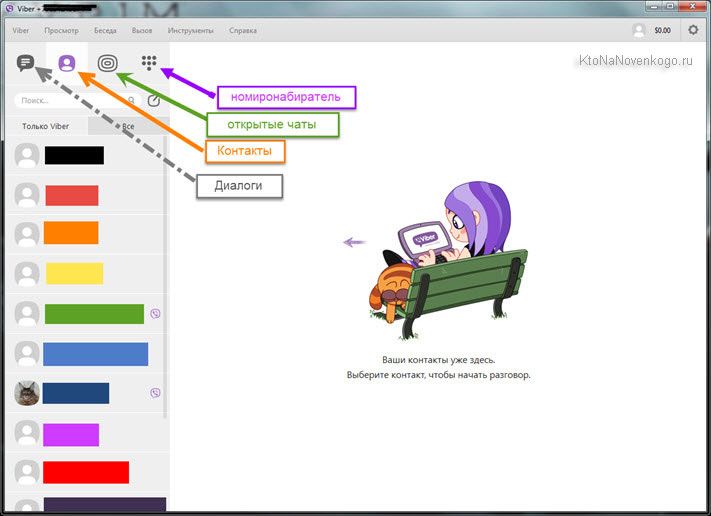The image size is (711, 516).
Task: Click the Viber icon on the dark blue contact row
Action: tap(155, 393)
